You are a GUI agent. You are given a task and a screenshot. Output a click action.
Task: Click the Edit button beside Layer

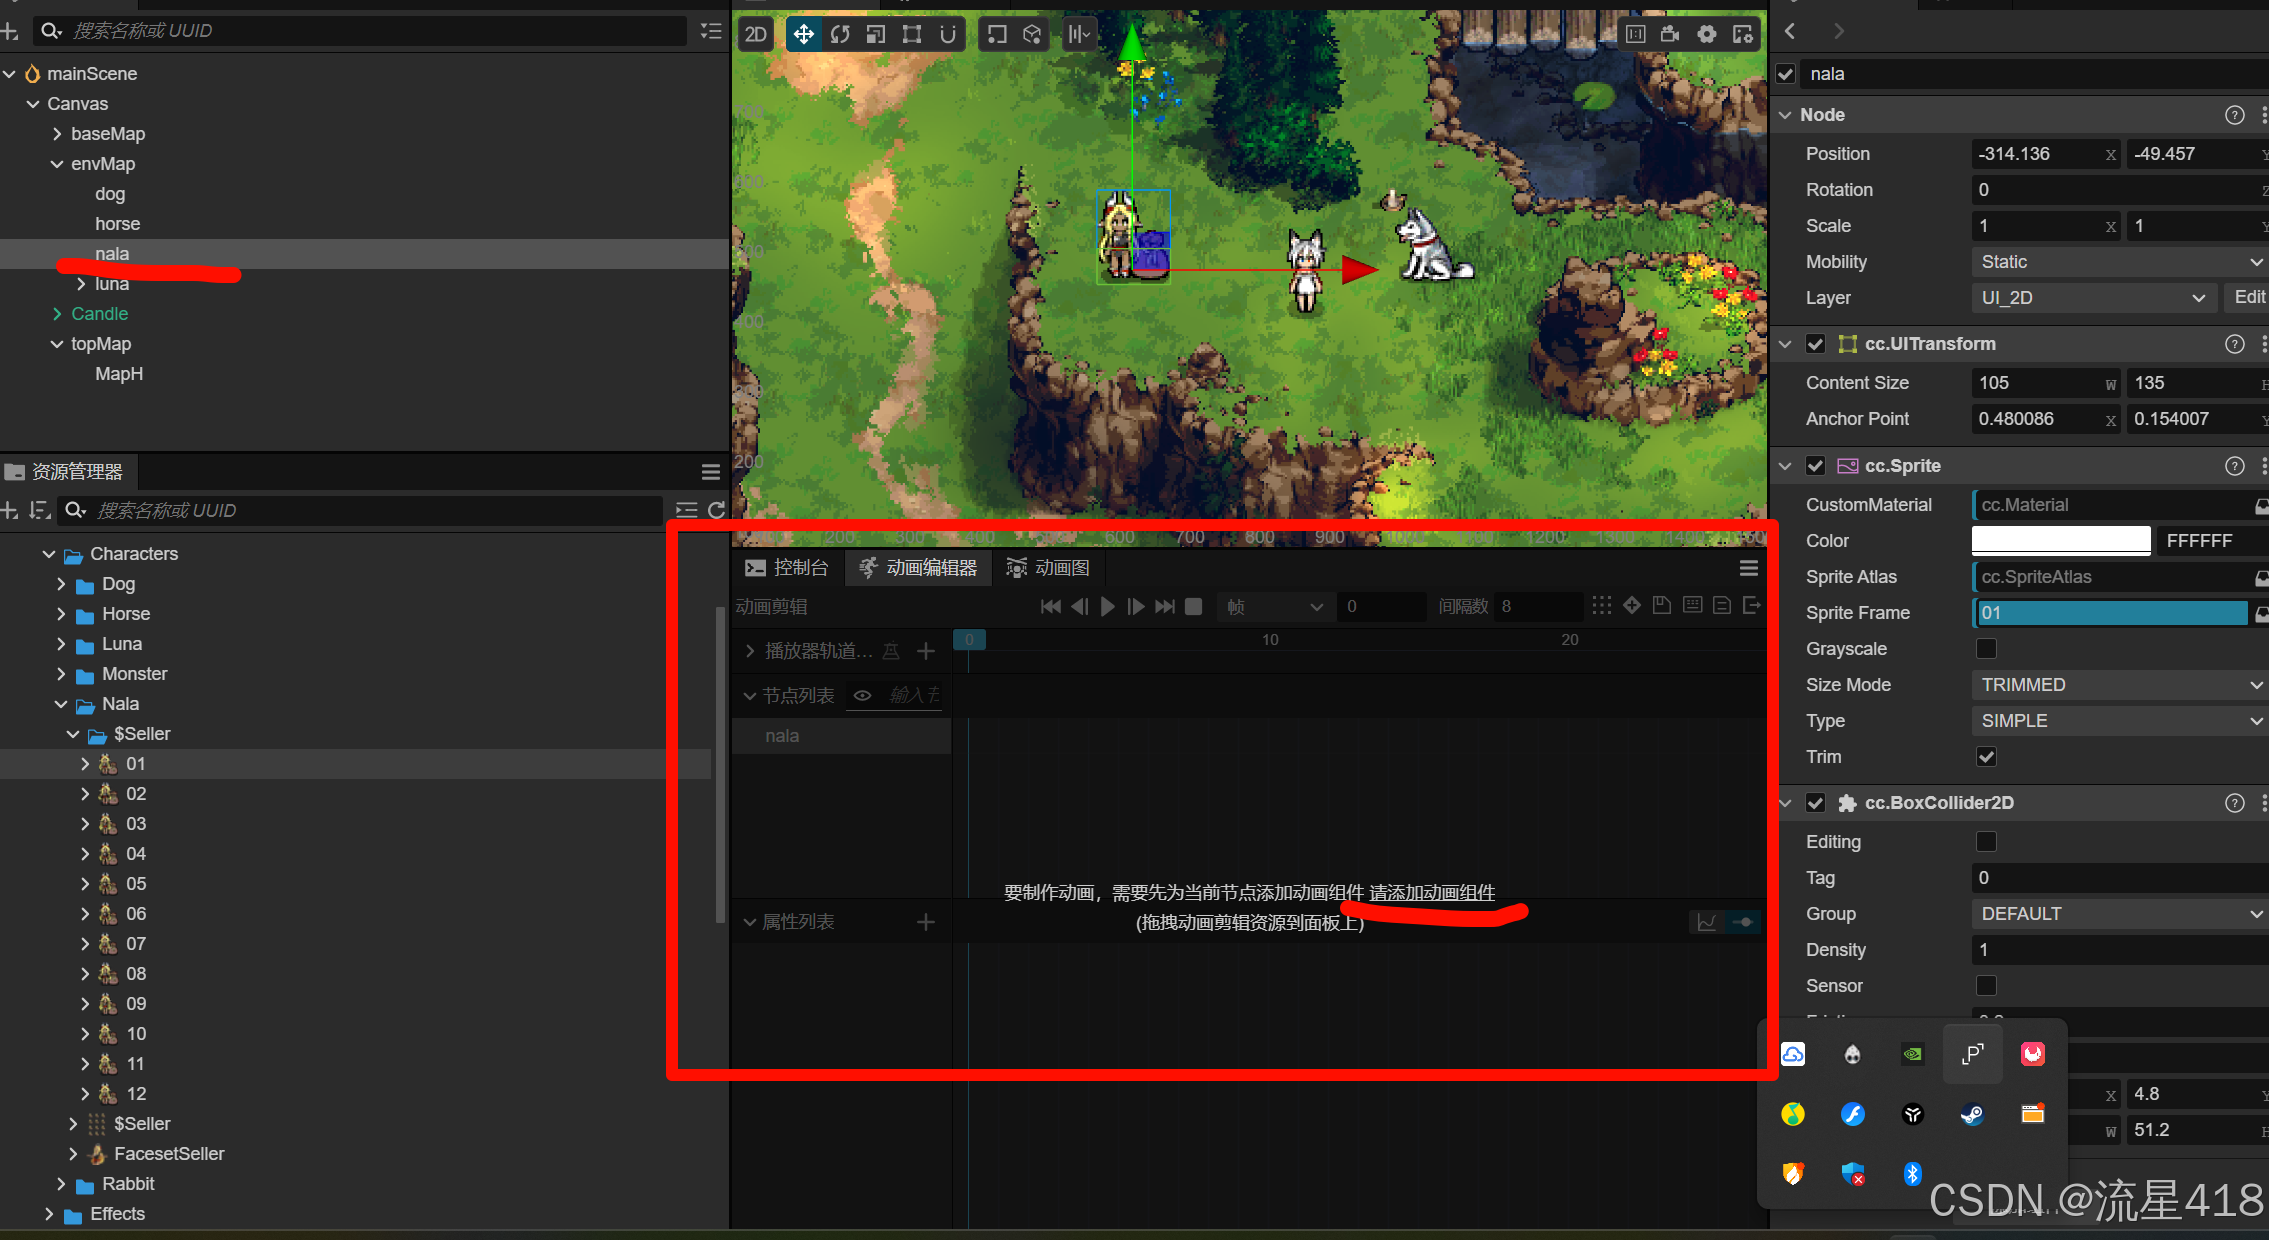[x=2248, y=297]
